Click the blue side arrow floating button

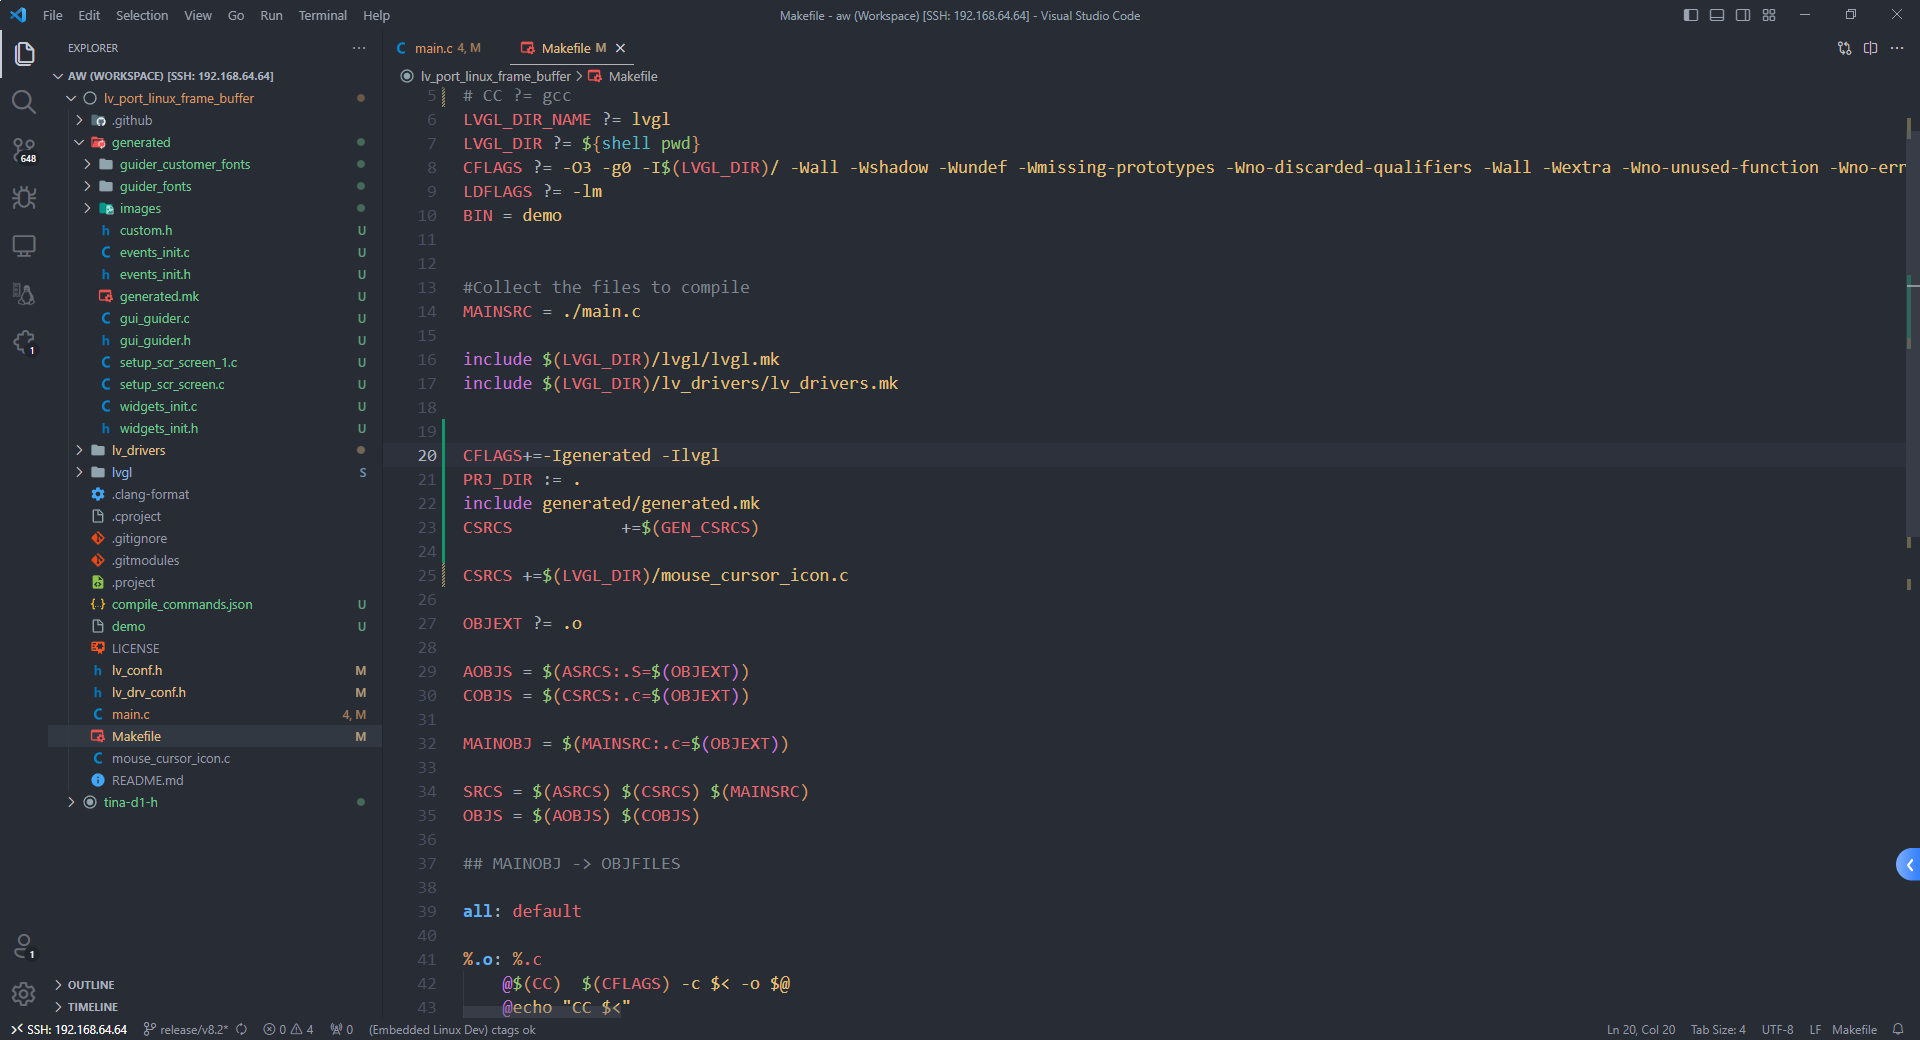pos(1908,865)
